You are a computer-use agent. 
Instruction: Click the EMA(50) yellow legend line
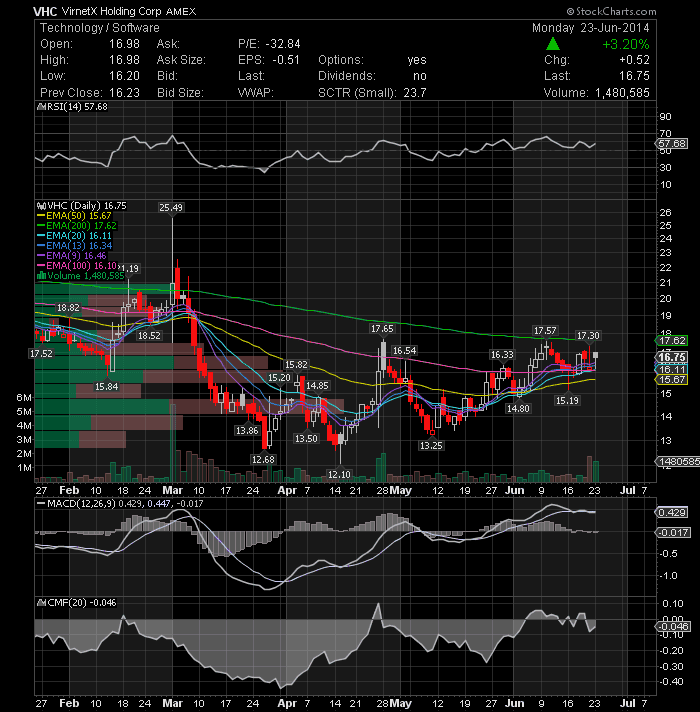41,216
